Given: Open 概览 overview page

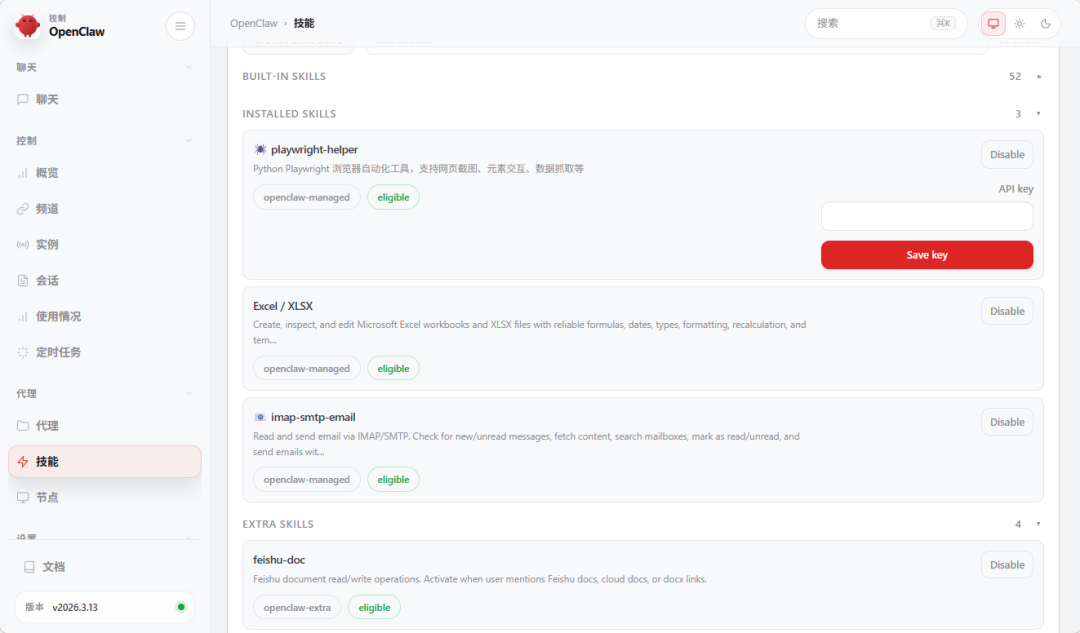Looking at the screenshot, I should (x=105, y=173).
